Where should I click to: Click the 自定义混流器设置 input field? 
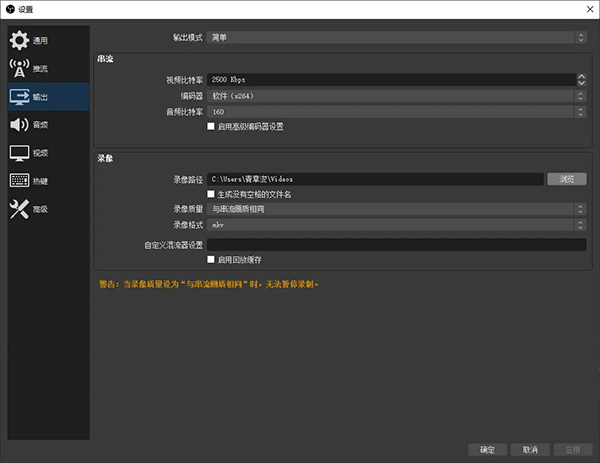click(397, 244)
